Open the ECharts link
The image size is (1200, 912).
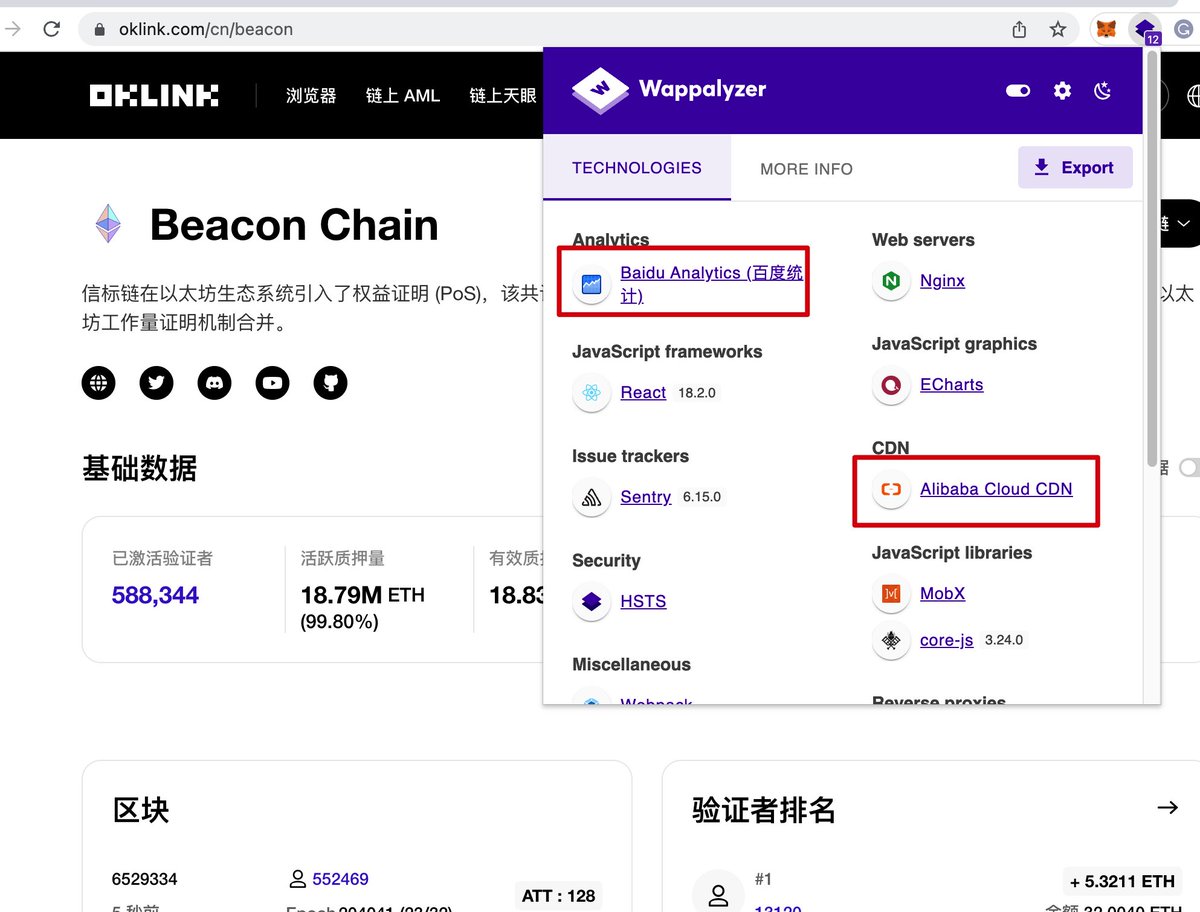pyautogui.click(x=951, y=384)
